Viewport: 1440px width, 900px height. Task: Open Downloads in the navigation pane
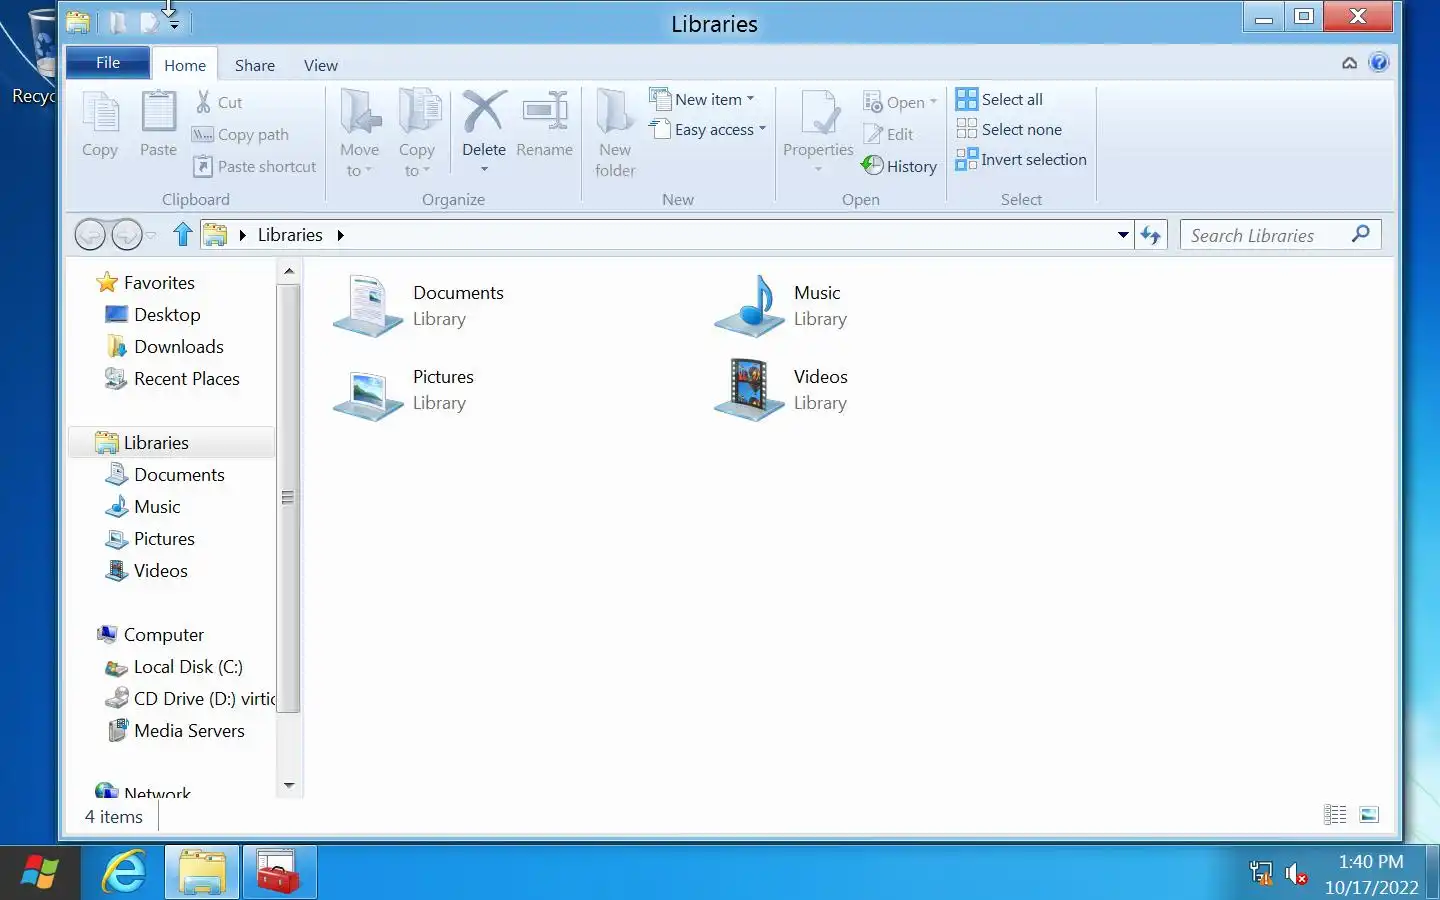click(x=165, y=346)
